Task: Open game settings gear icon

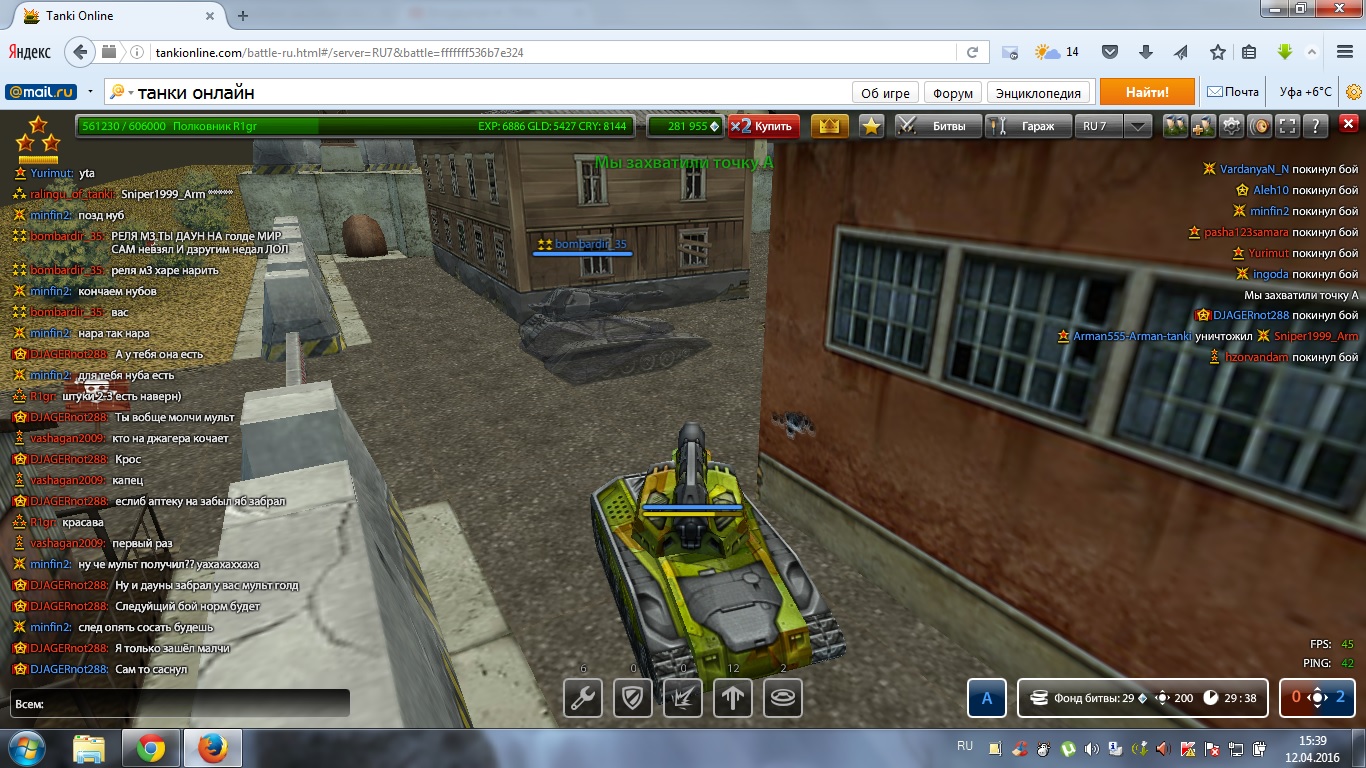Action: coord(1232,126)
